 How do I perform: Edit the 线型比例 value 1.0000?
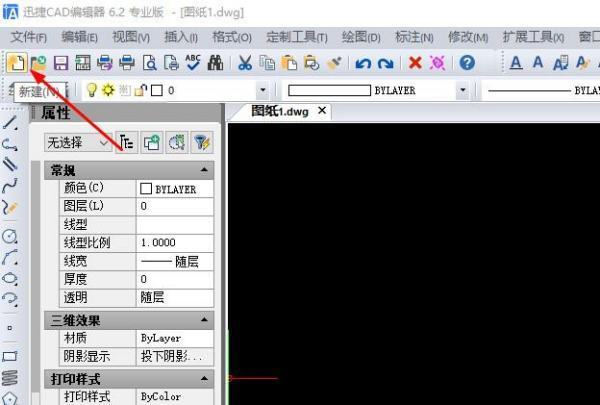(x=174, y=243)
